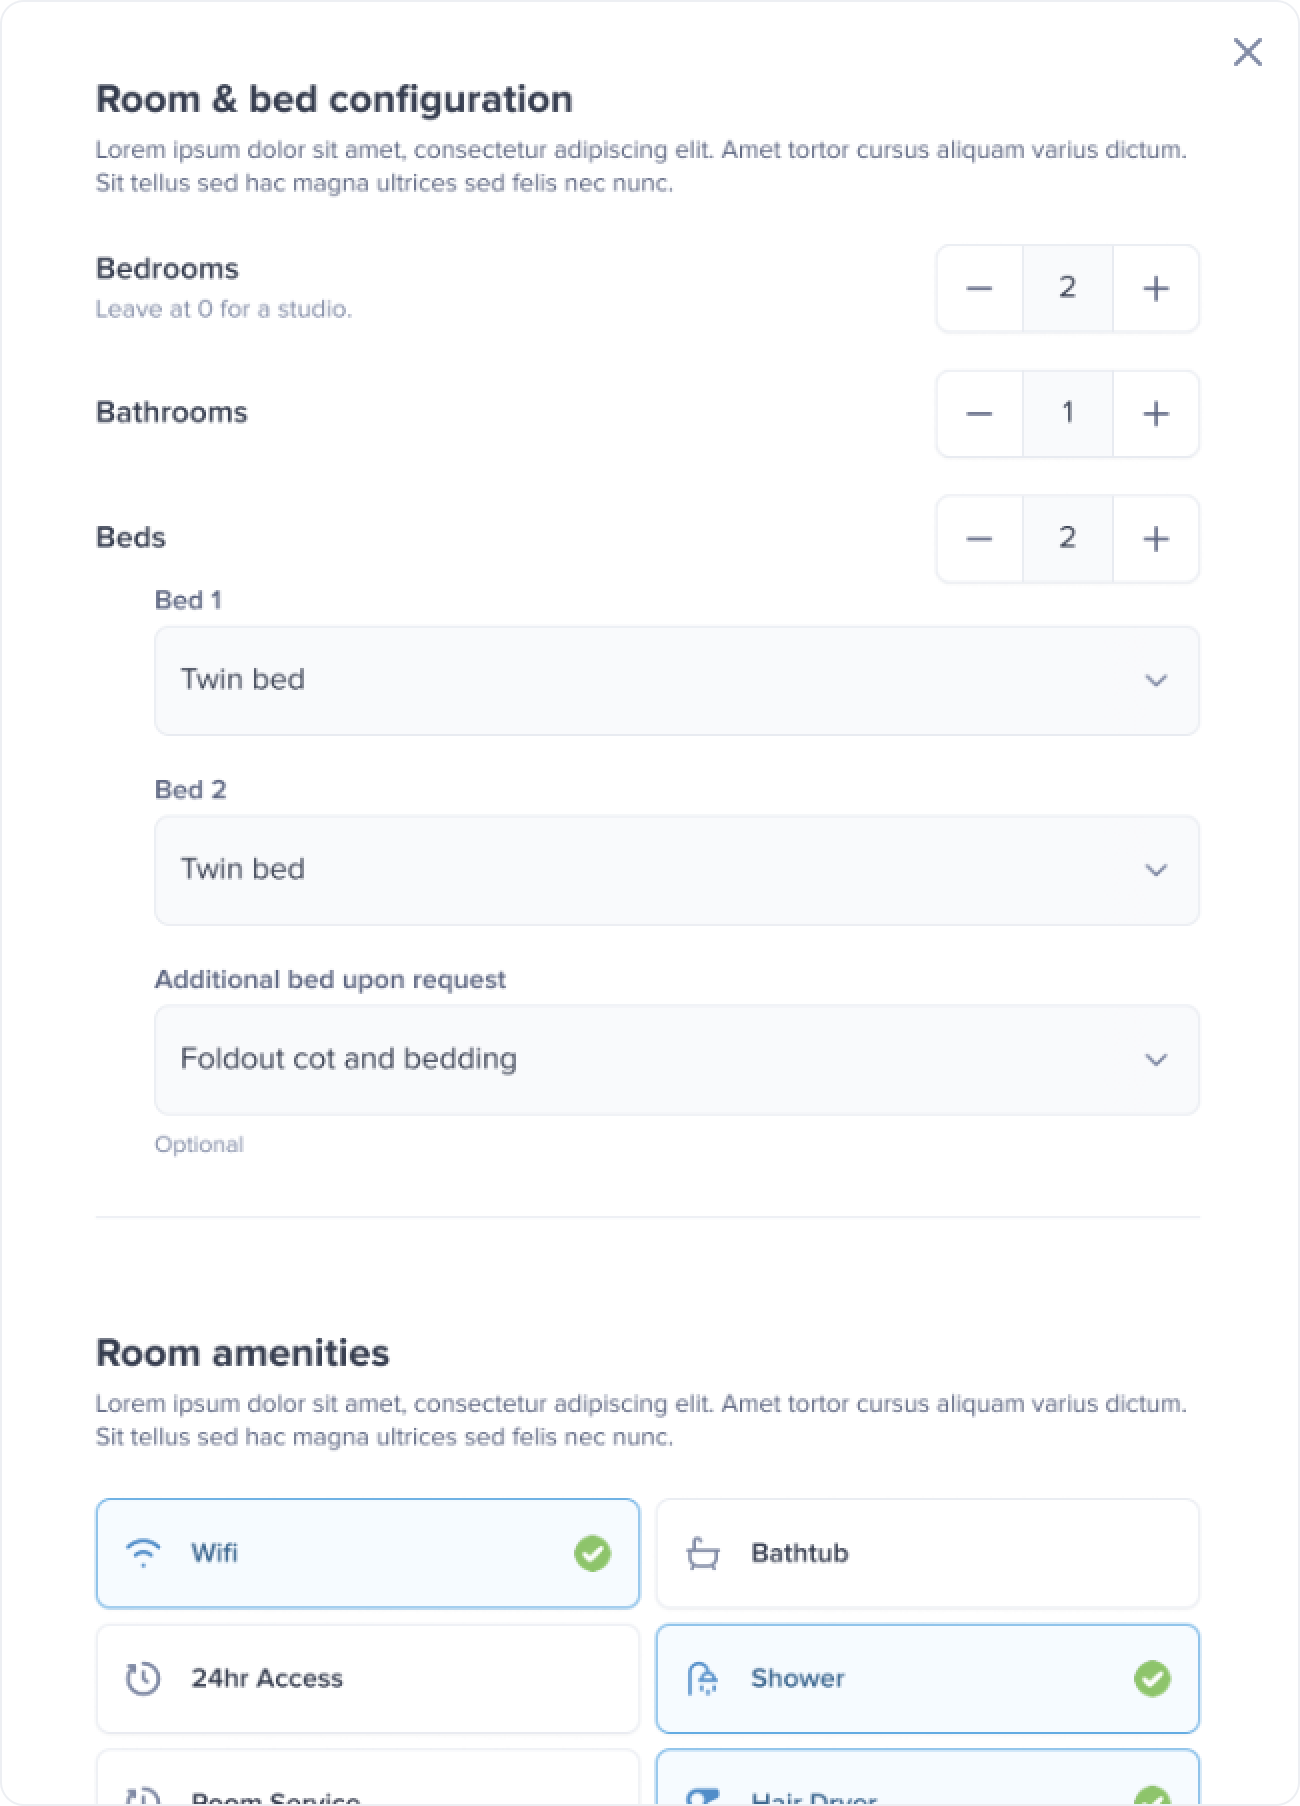Click the 24hr Access clock icon
The height and width of the screenshot is (1806, 1300).
click(143, 1678)
